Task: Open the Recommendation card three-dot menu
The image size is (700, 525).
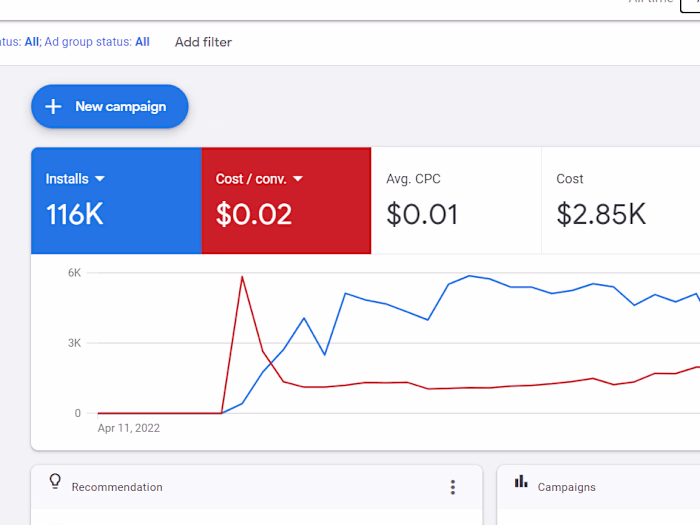Action: coord(453,487)
